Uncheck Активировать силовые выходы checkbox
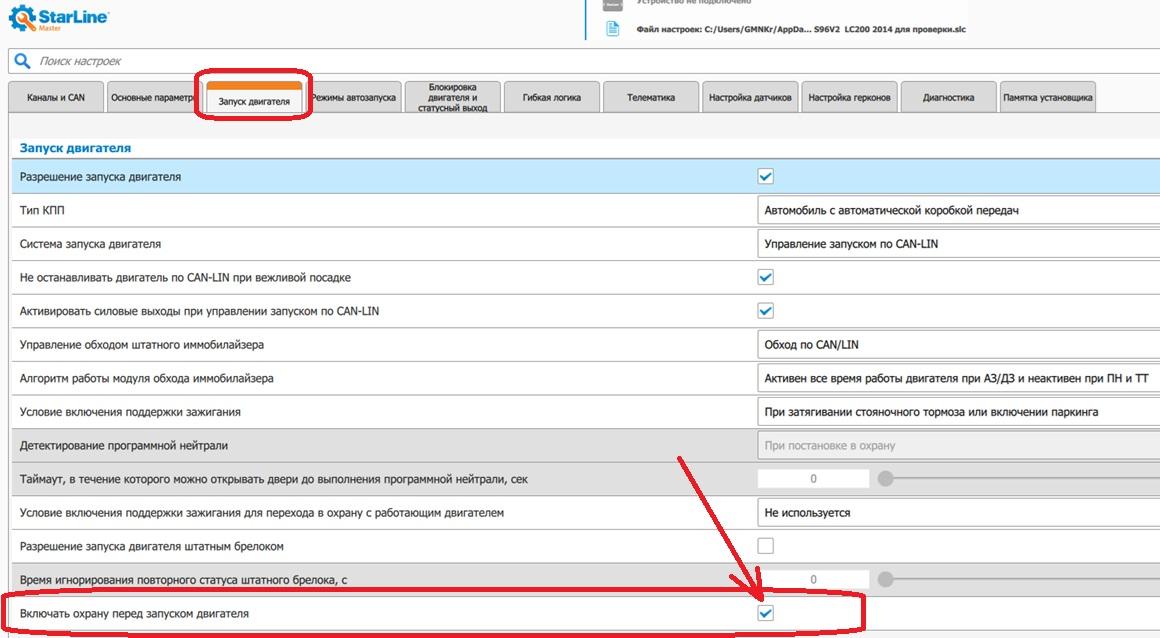The image size is (1160, 638). (x=766, y=311)
